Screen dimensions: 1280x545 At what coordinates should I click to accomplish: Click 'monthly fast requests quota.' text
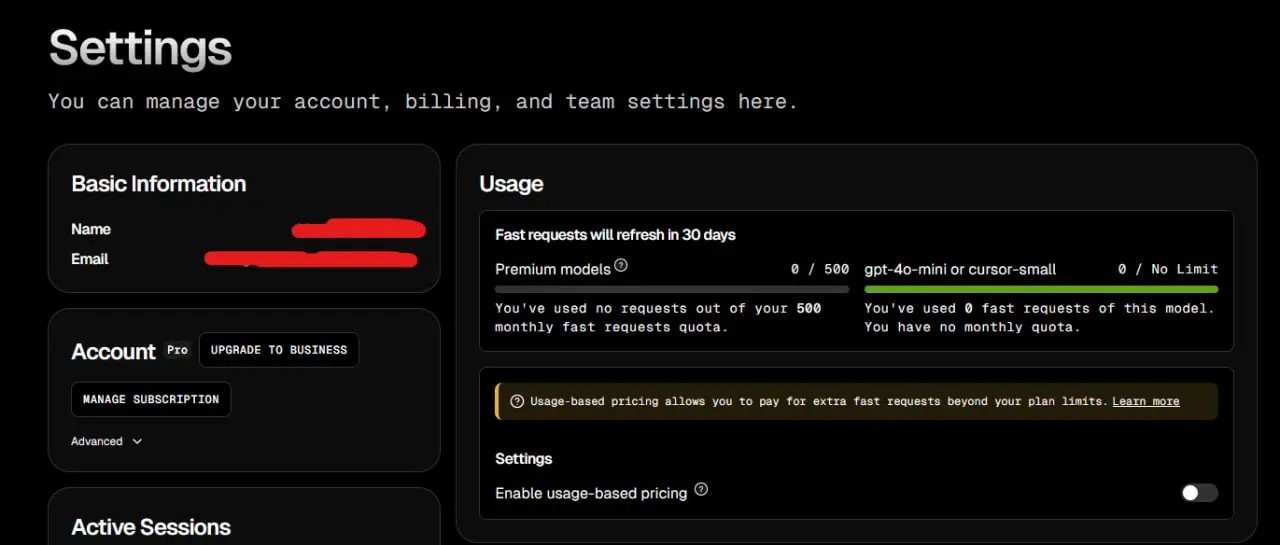pos(611,327)
